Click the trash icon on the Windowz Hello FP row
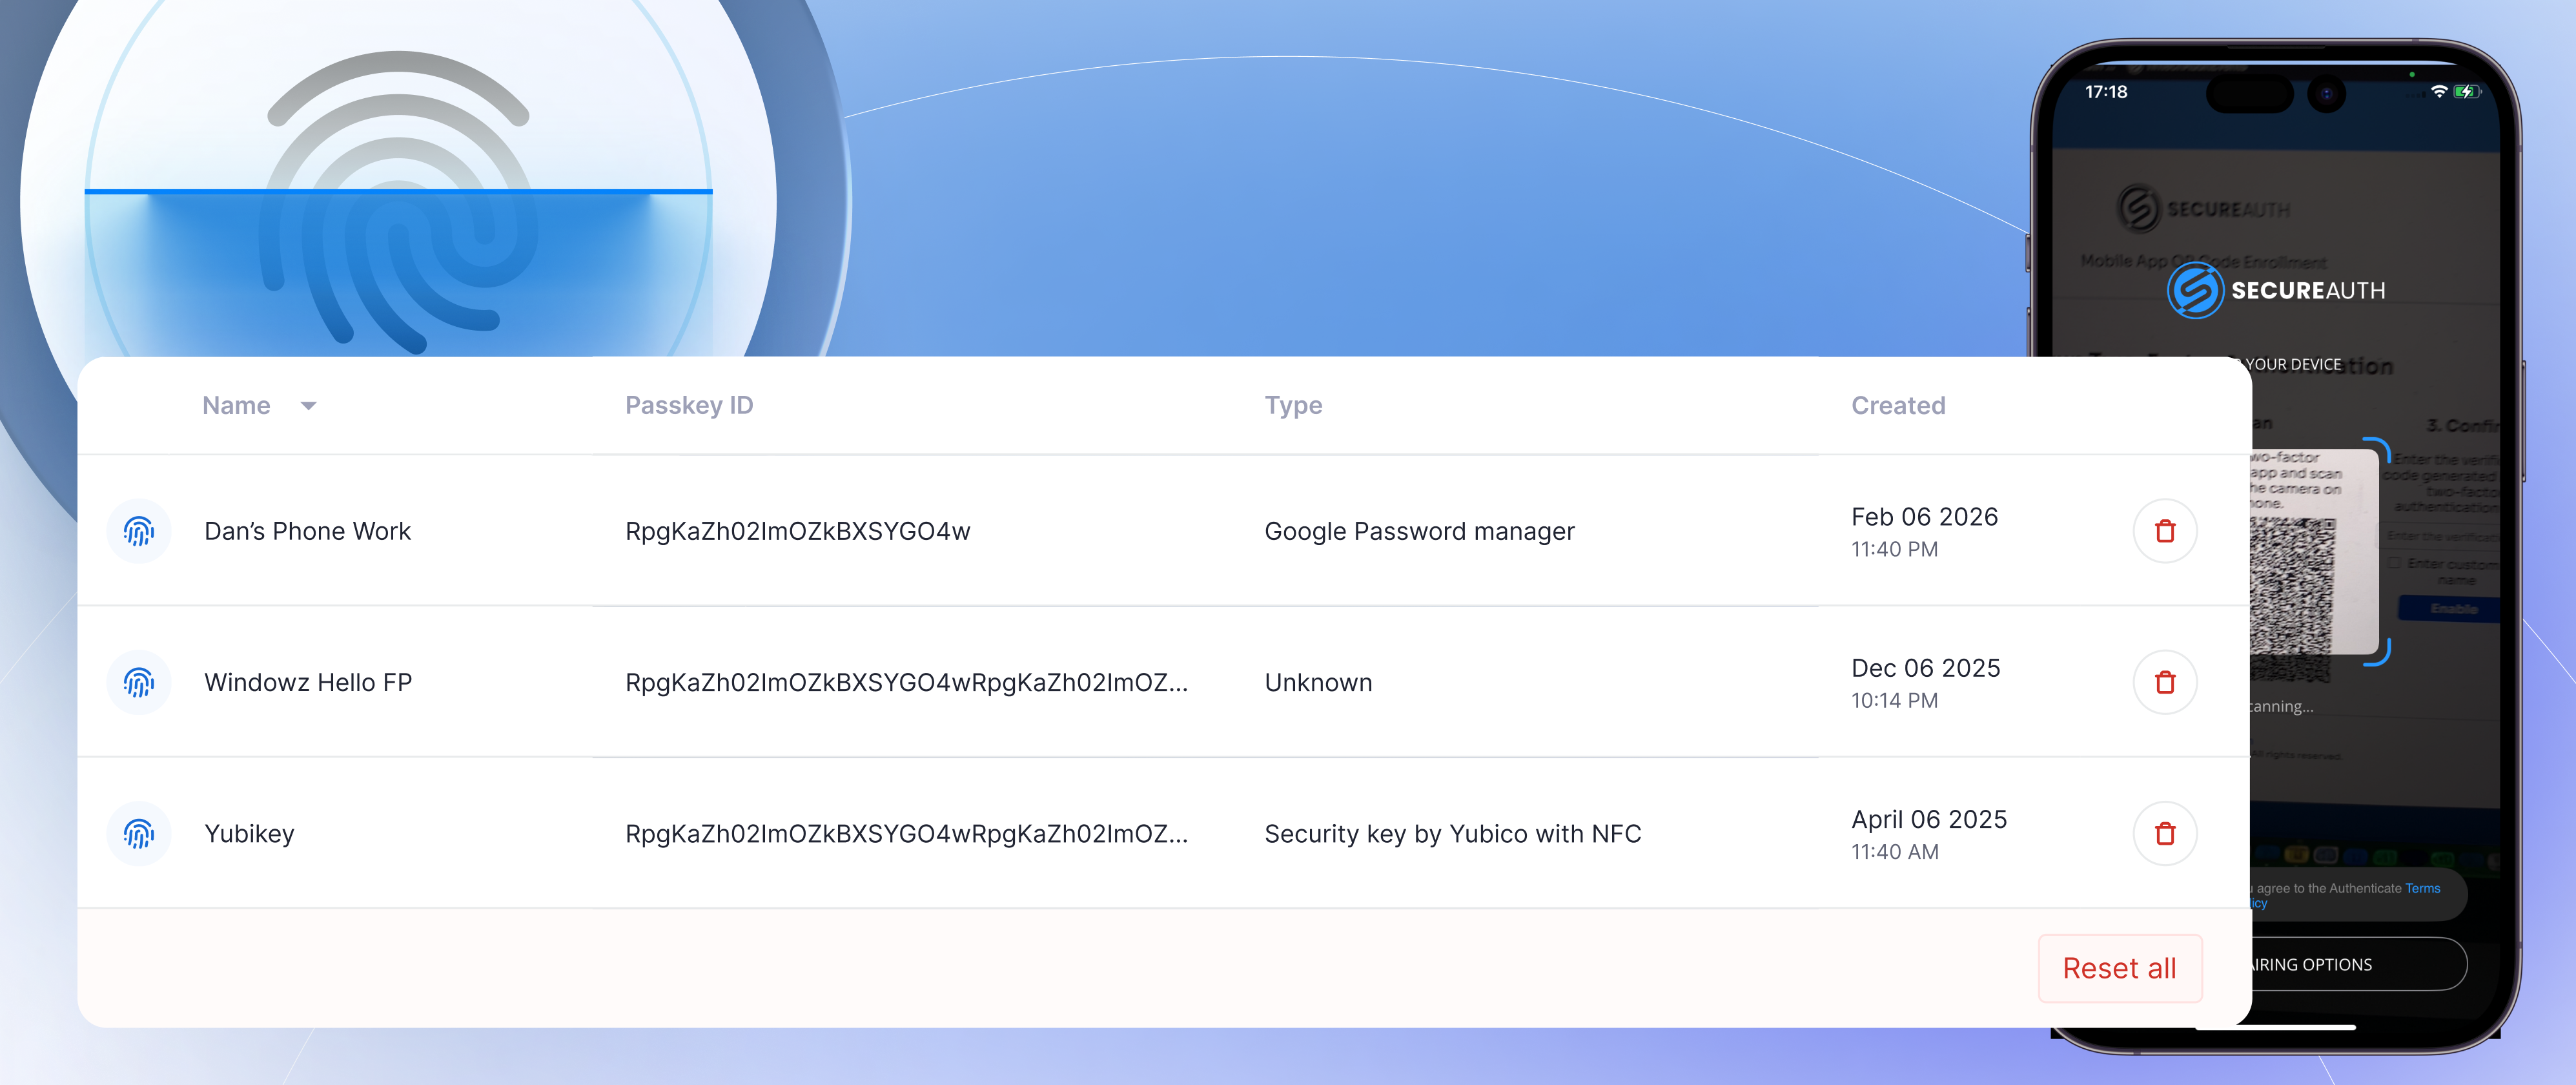The width and height of the screenshot is (2576, 1085). click(x=2165, y=682)
